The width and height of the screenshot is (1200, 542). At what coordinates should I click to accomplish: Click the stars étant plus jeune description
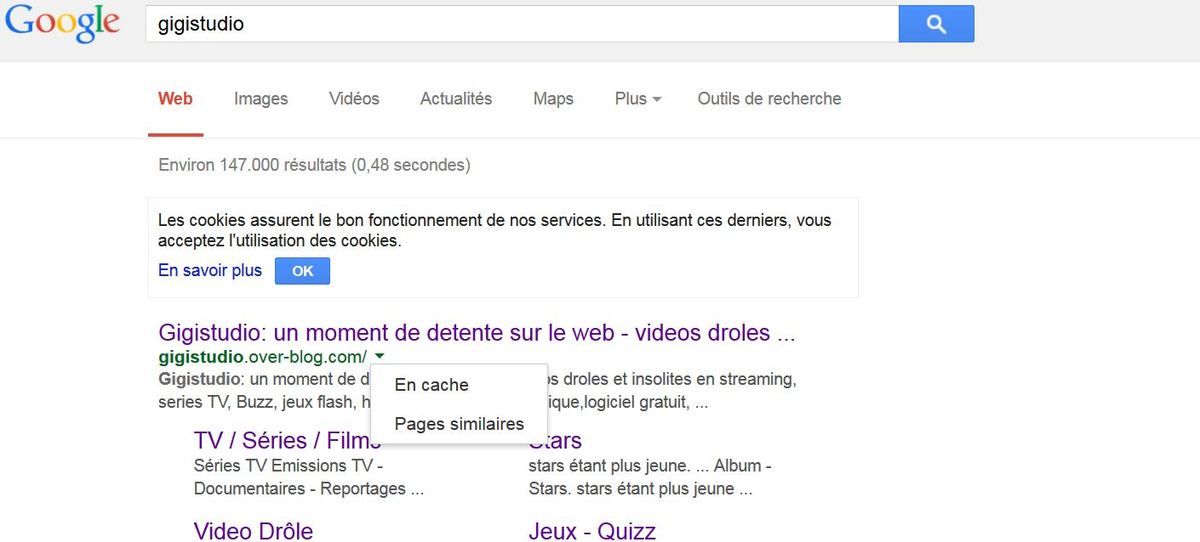(x=649, y=478)
